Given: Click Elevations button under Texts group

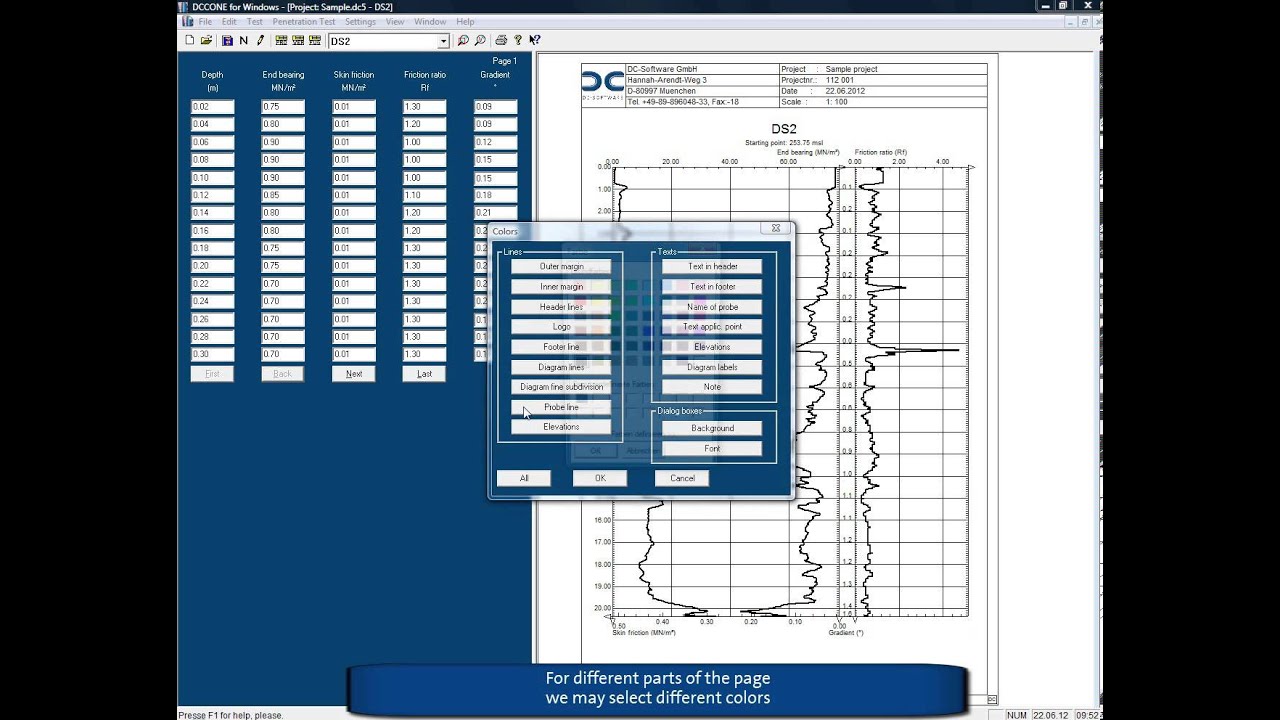Looking at the screenshot, I should pyautogui.click(x=712, y=347).
